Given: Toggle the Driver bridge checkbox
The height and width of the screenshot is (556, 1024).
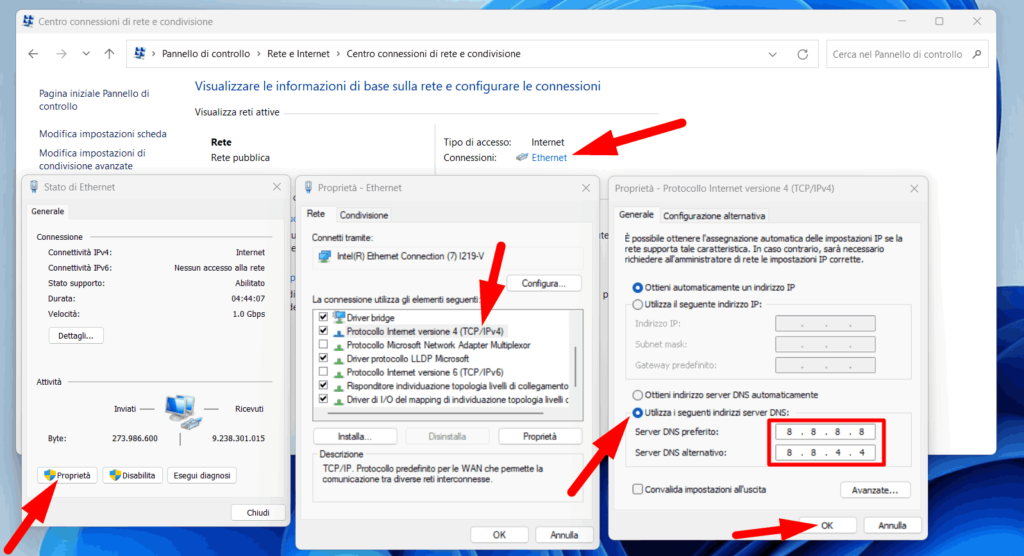Looking at the screenshot, I should (x=323, y=317).
